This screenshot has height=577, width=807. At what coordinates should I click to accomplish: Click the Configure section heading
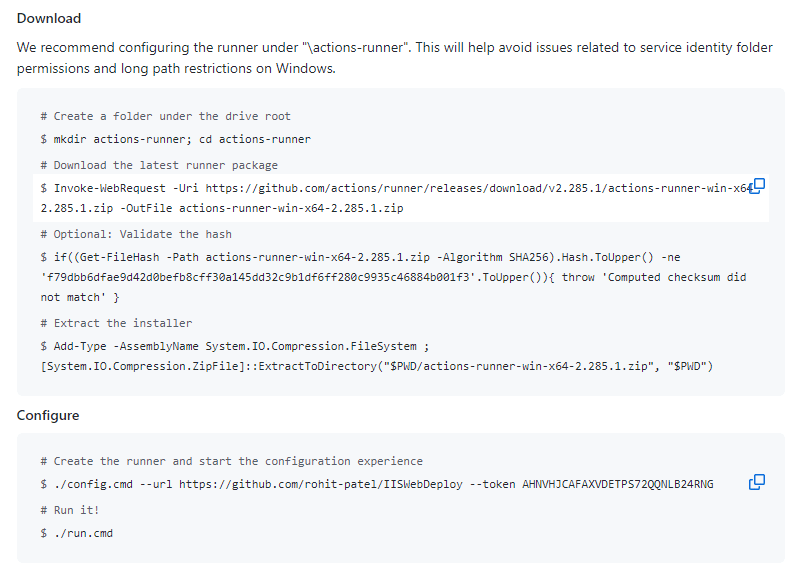[48, 415]
